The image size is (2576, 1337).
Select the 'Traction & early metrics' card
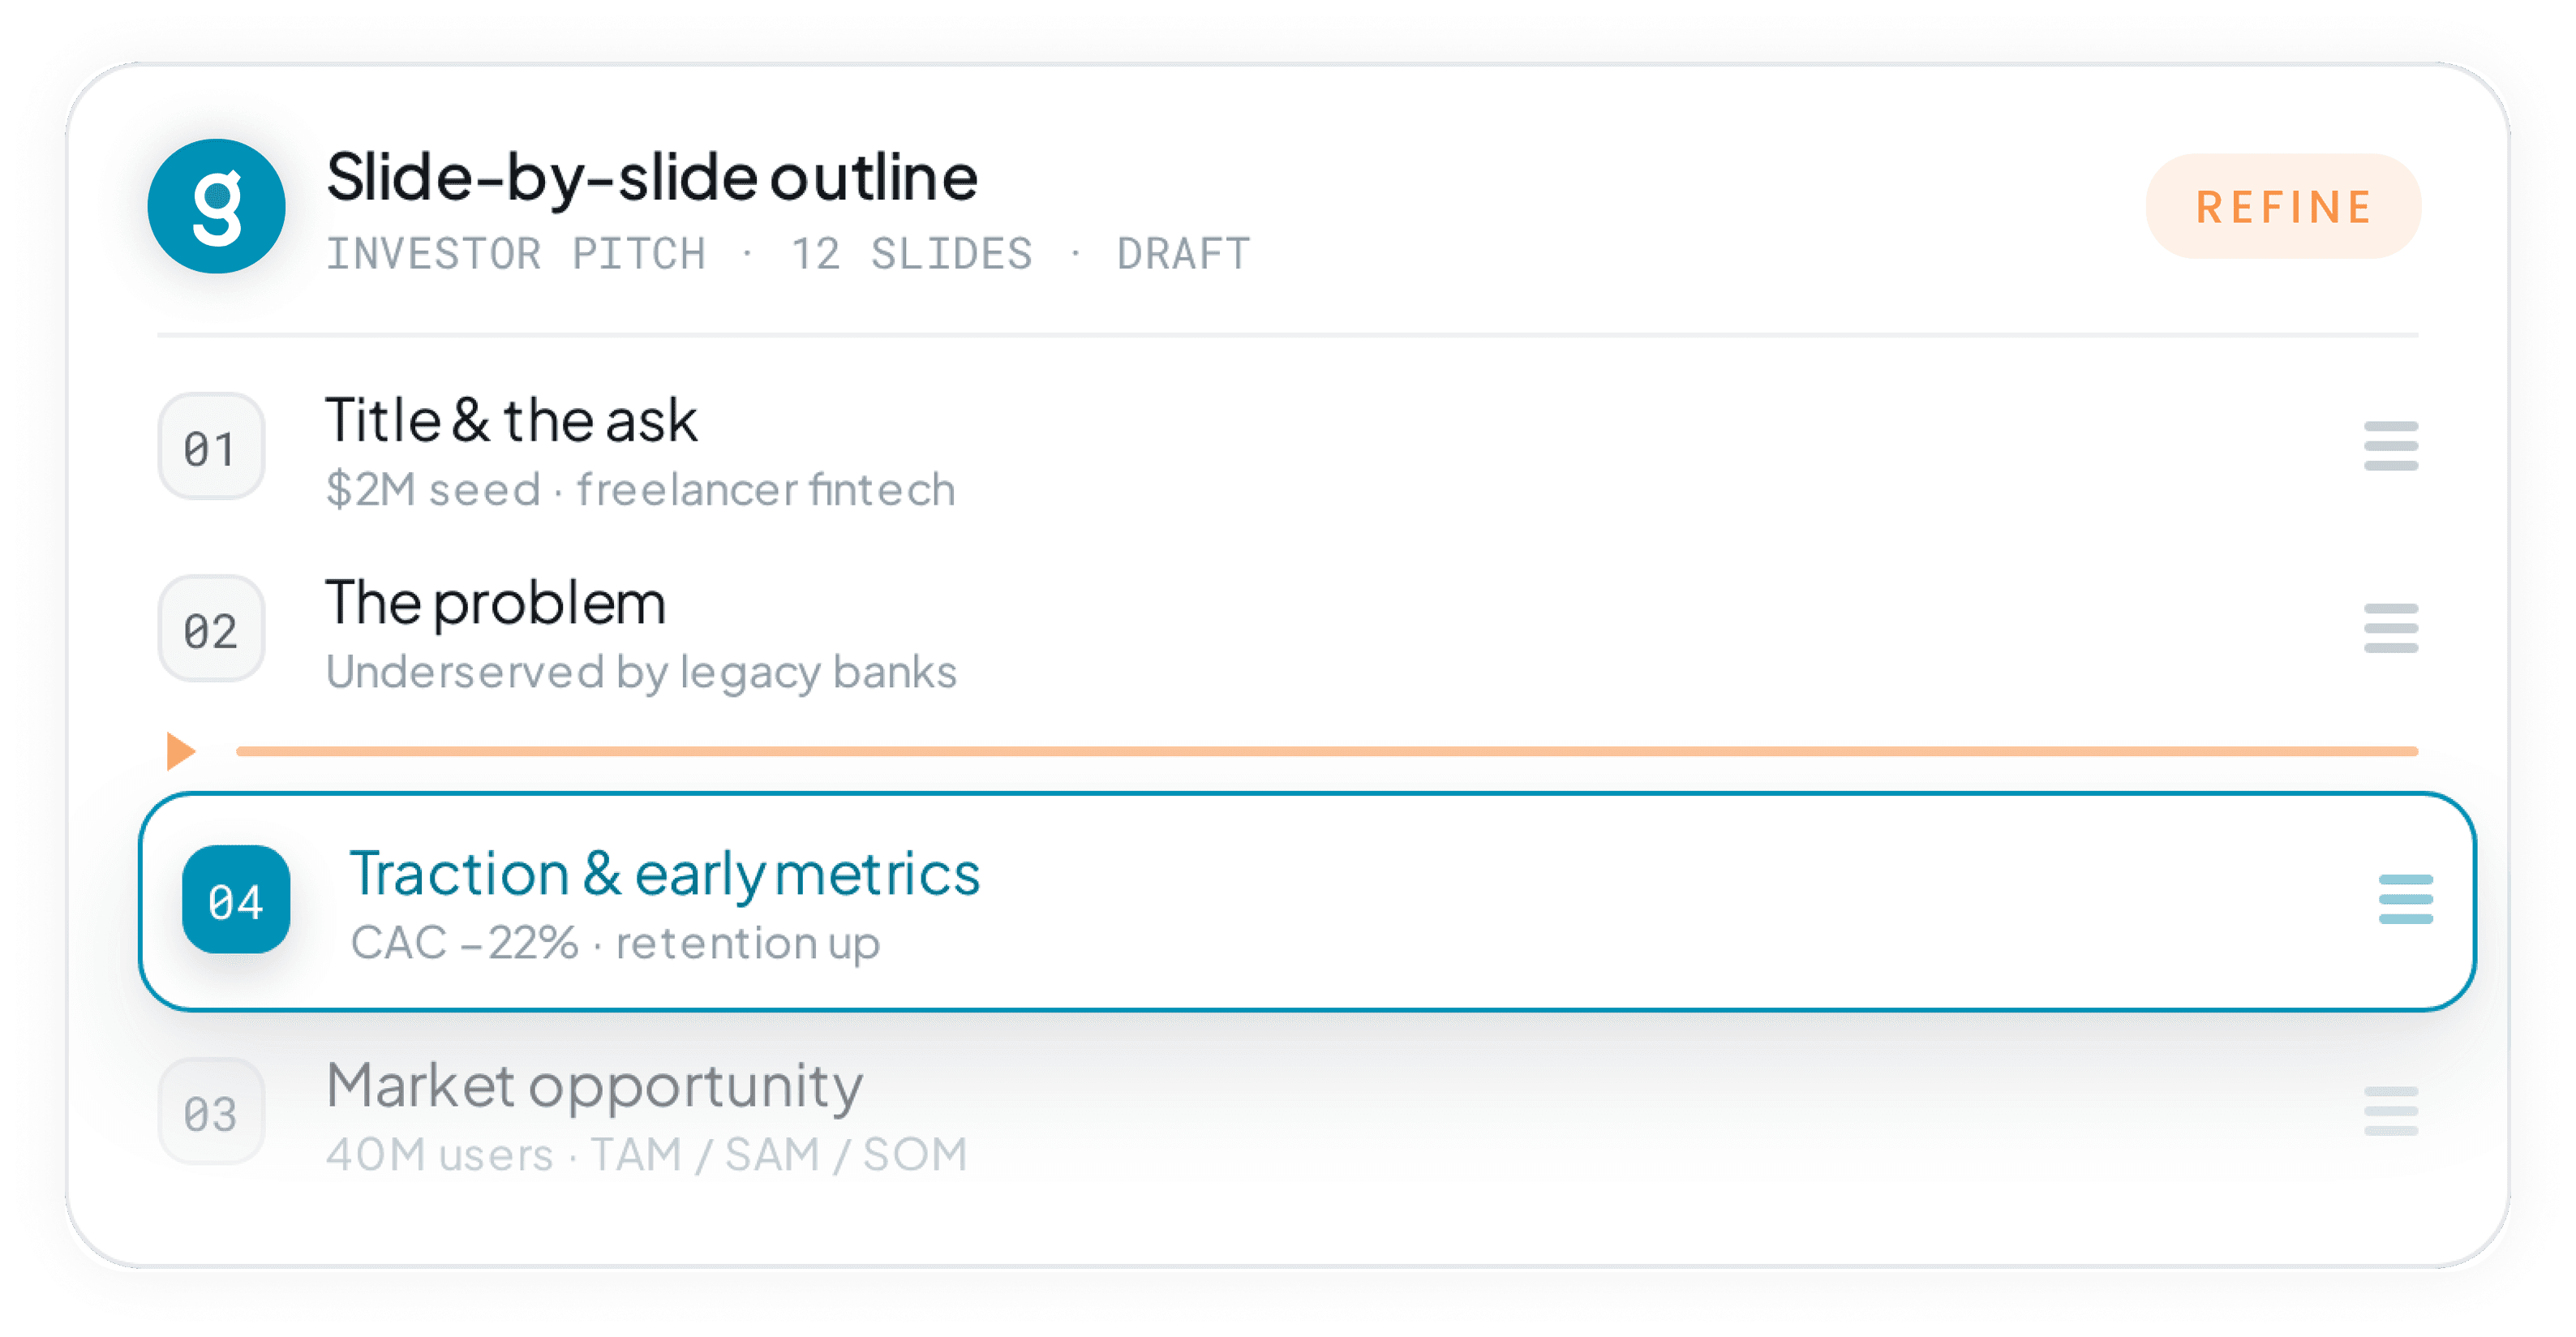[x=1307, y=901]
